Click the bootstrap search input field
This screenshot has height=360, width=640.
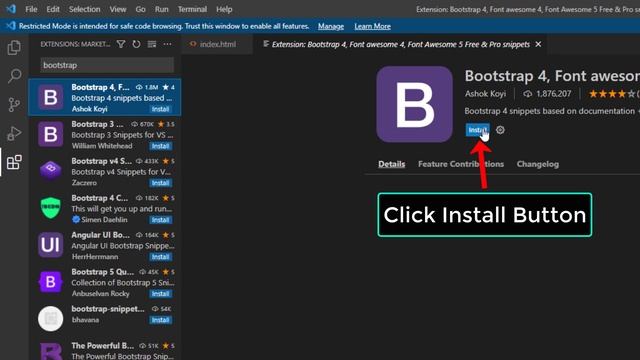click(x=107, y=65)
